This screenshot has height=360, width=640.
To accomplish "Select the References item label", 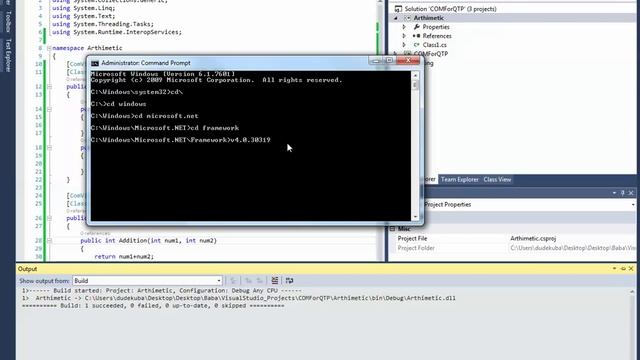I will (437, 36).
